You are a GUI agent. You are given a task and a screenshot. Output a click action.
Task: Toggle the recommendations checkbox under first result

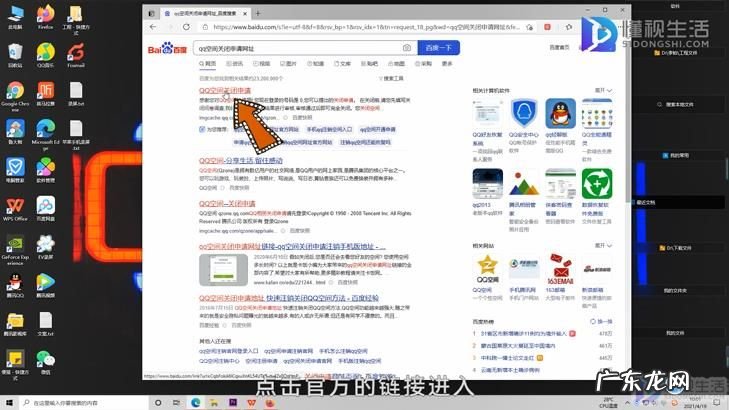coord(202,129)
